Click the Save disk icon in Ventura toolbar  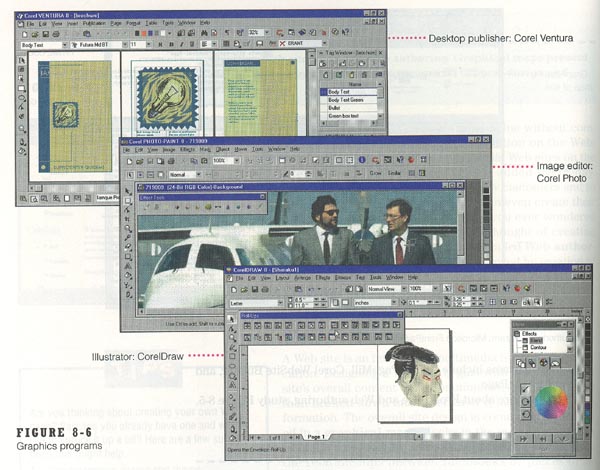(45, 34)
